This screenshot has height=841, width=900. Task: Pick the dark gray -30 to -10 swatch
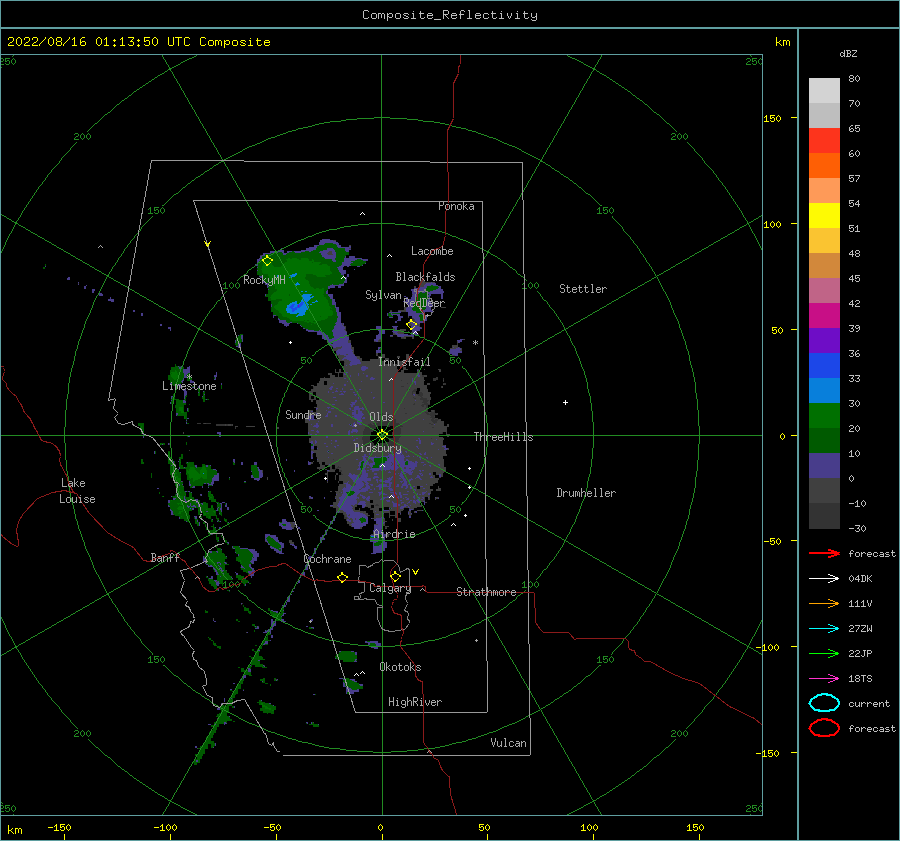pos(824,516)
